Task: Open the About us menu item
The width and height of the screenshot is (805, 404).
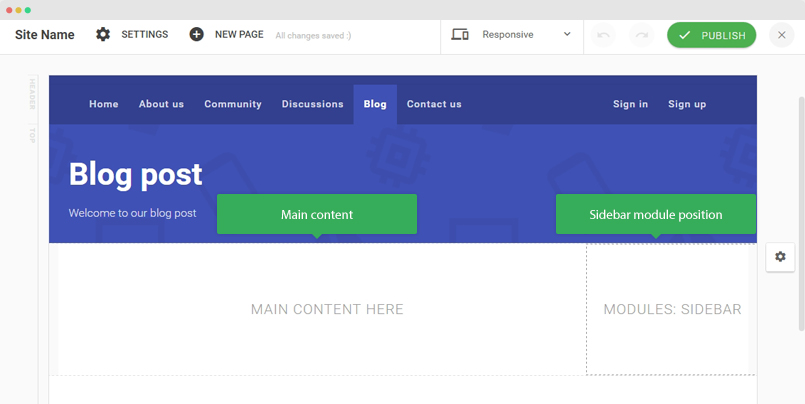Action: (x=161, y=104)
